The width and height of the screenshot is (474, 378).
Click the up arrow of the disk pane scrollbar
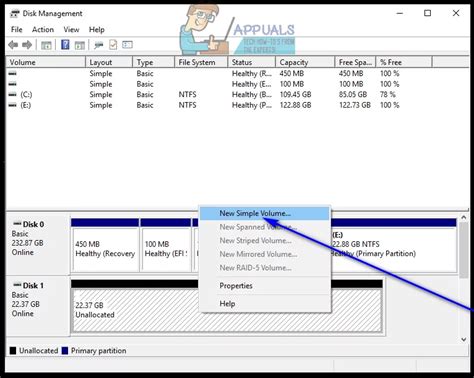463,217
